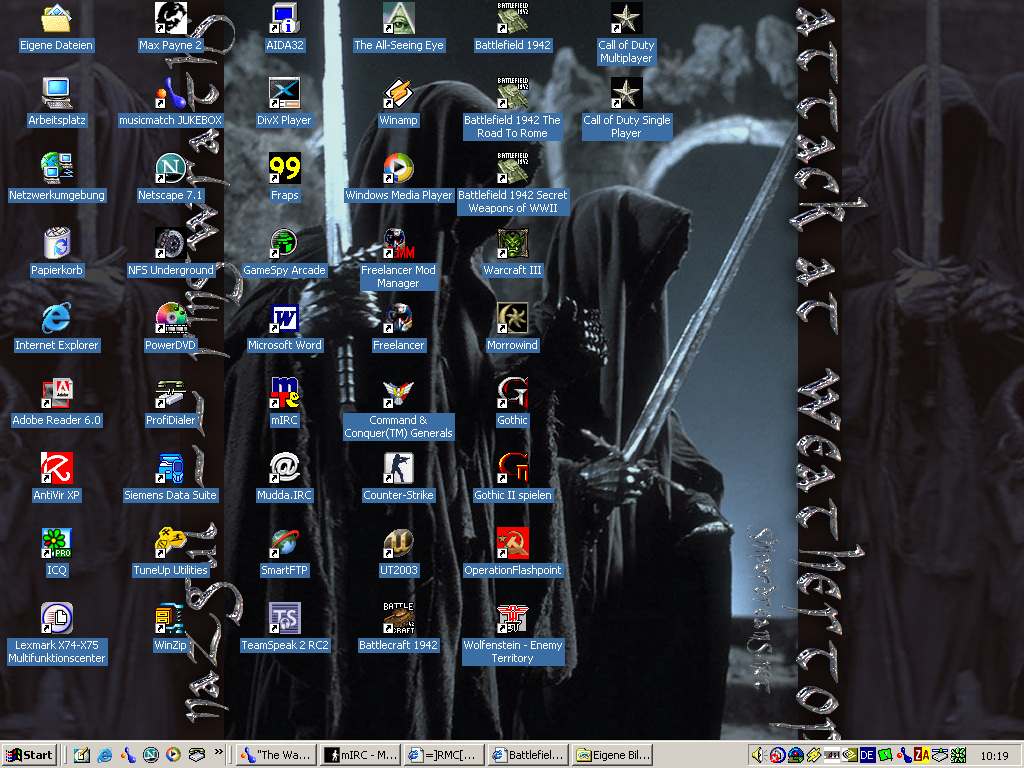Image resolution: width=1024 pixels, height=768 pixels.
Task: Select the Max Payne 2 shortcut
Action: point(170,18)
